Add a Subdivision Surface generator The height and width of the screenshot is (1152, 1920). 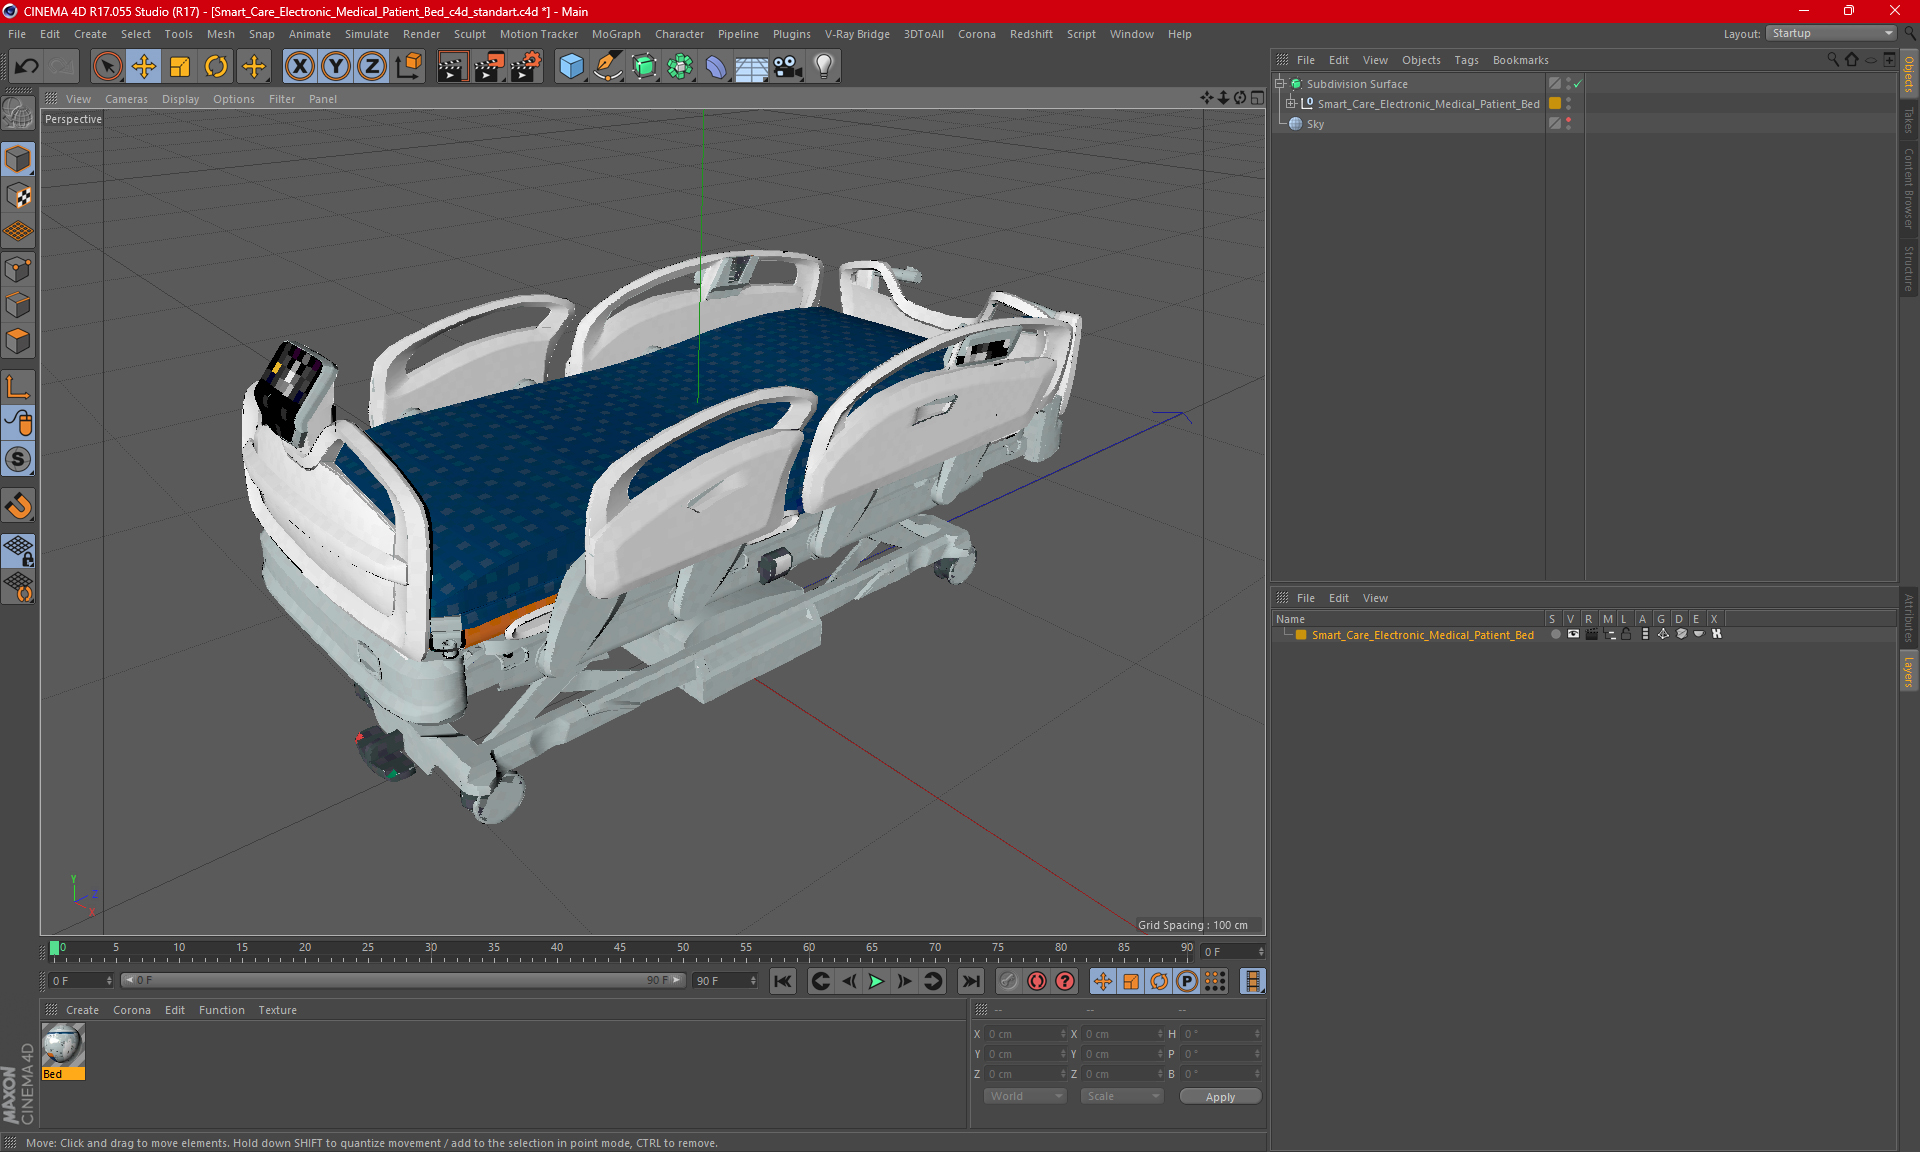pos(644,66)
